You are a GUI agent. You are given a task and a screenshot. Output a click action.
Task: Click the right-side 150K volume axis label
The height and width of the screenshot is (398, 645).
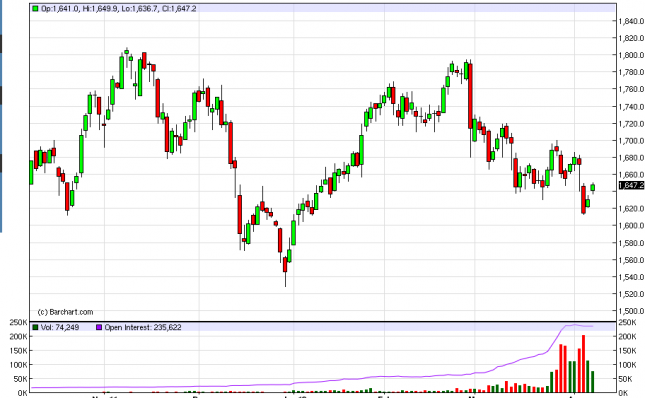pyautogui.click(x=627, y=351)
